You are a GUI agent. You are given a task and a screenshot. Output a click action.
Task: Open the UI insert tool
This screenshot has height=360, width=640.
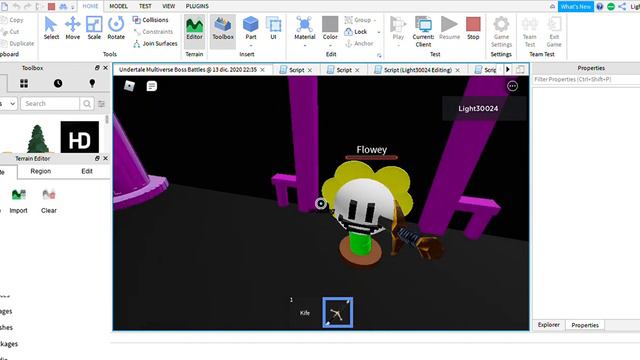point(273,28)
